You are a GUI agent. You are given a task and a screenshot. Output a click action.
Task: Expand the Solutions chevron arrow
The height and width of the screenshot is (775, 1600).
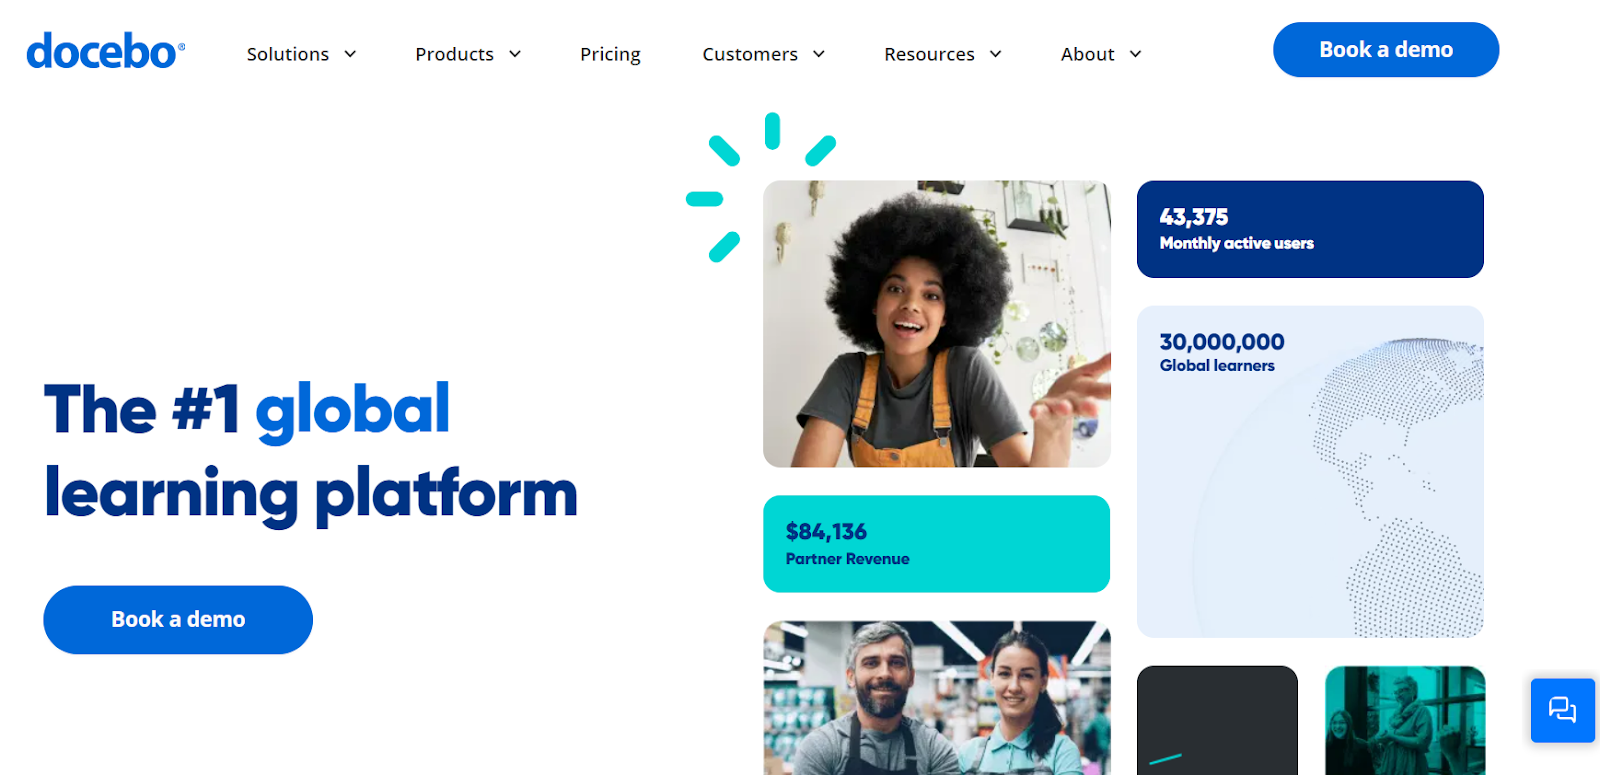(350, 54)
